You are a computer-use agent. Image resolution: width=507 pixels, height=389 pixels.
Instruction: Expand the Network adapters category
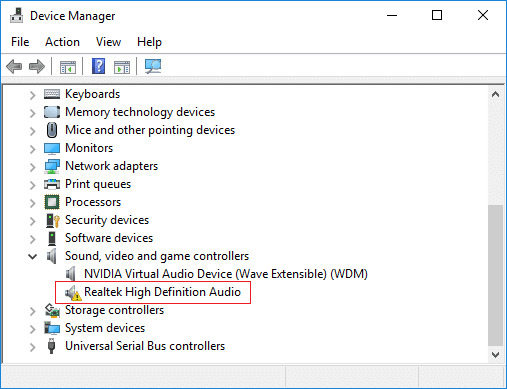tap(32, 166)
